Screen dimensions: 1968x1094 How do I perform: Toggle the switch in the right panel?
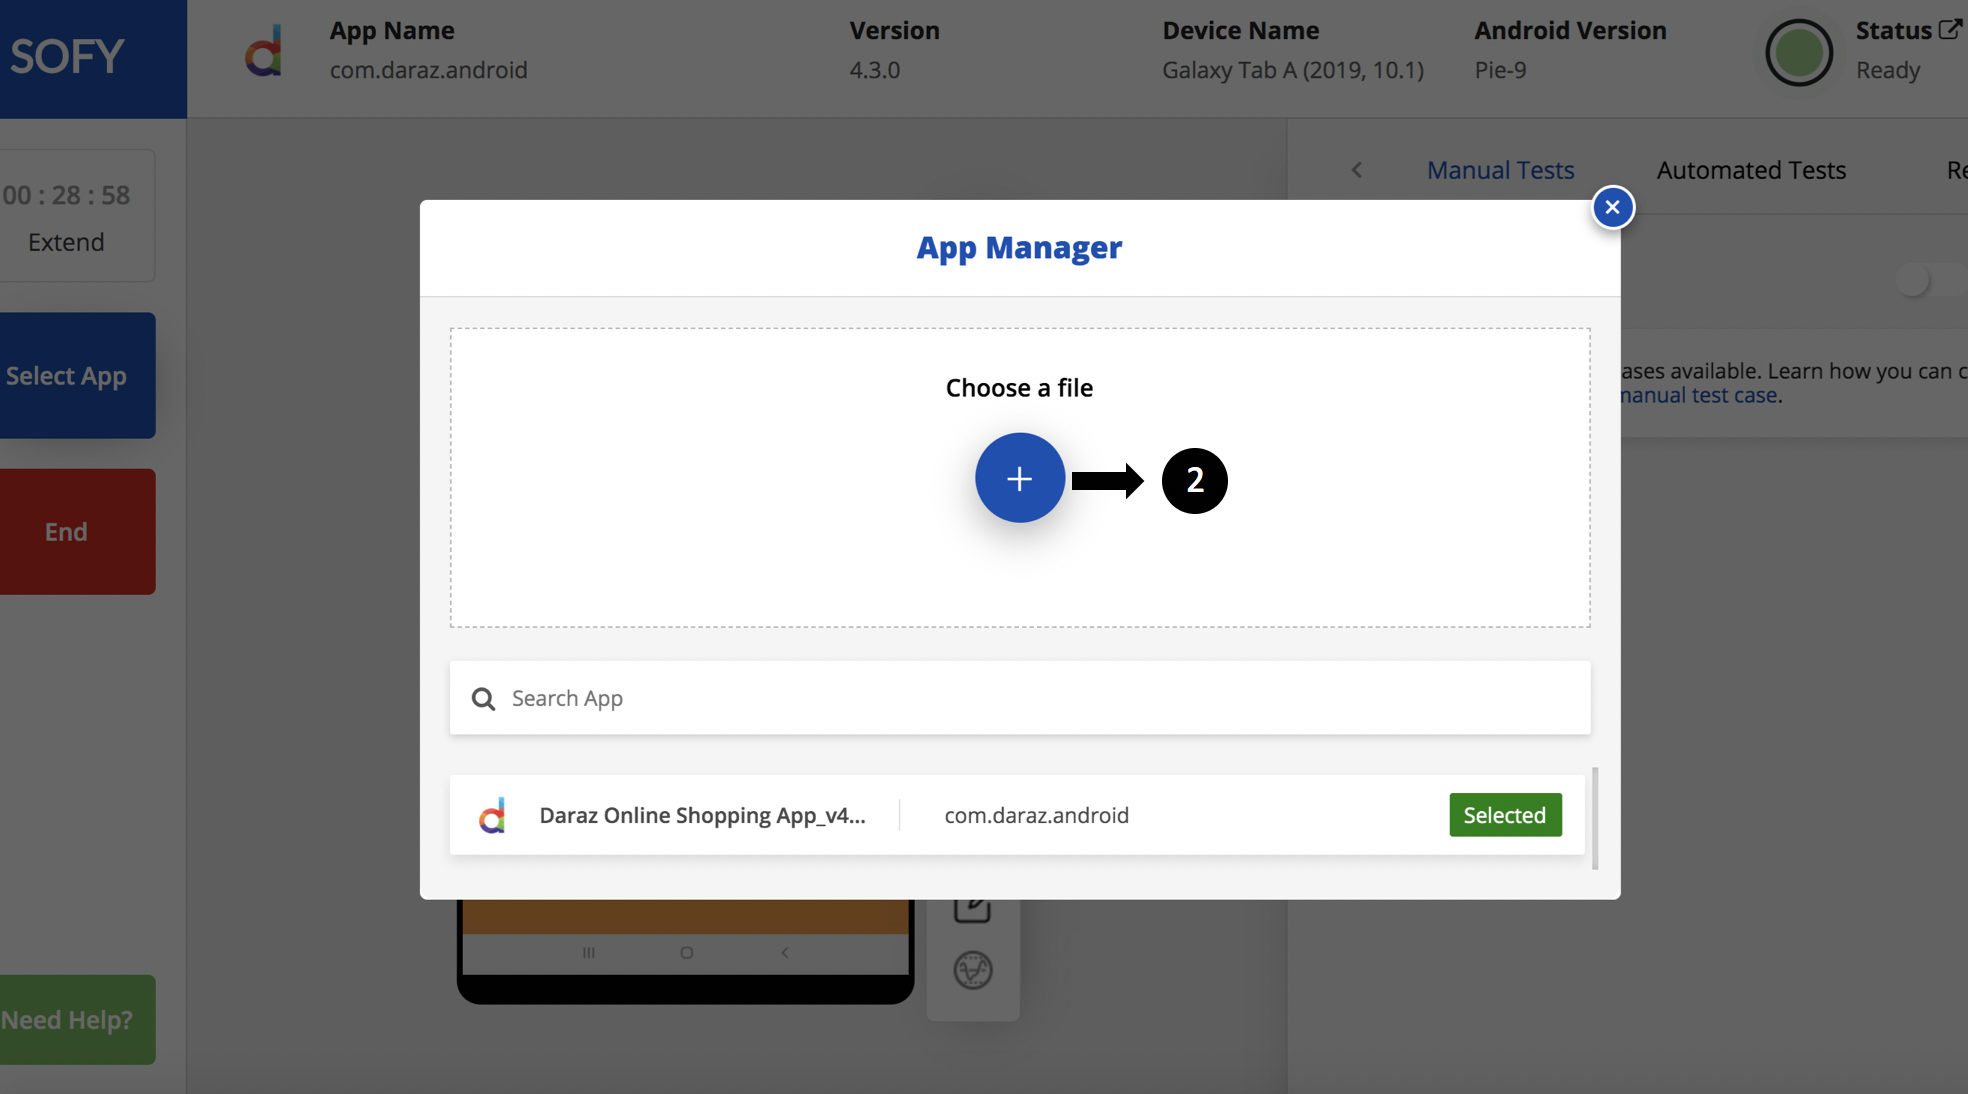1930,280
